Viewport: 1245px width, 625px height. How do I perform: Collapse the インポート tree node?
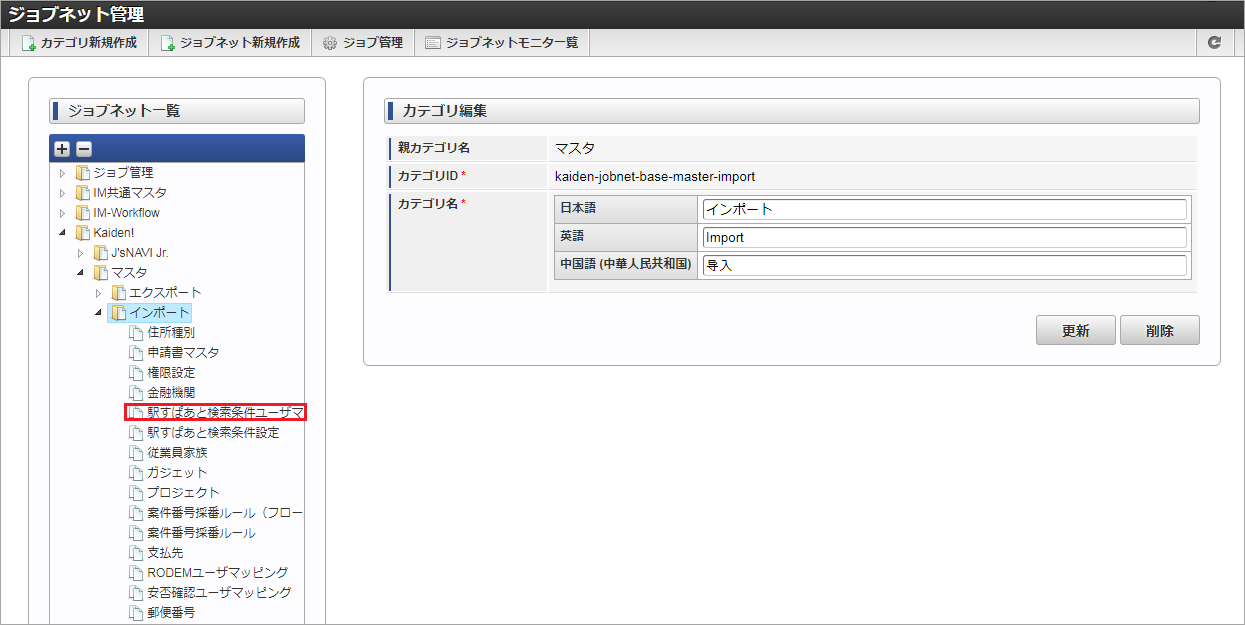(99, 313)
